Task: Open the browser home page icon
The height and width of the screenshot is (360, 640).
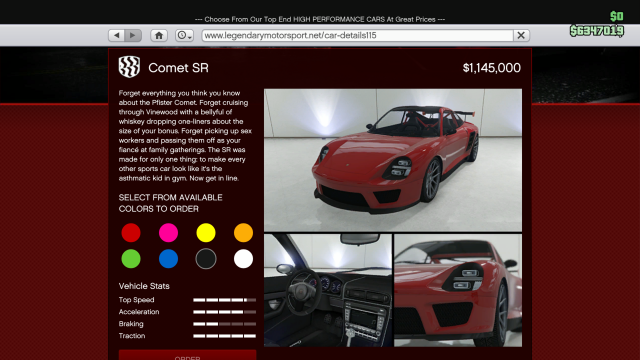Action: (159, 36)
